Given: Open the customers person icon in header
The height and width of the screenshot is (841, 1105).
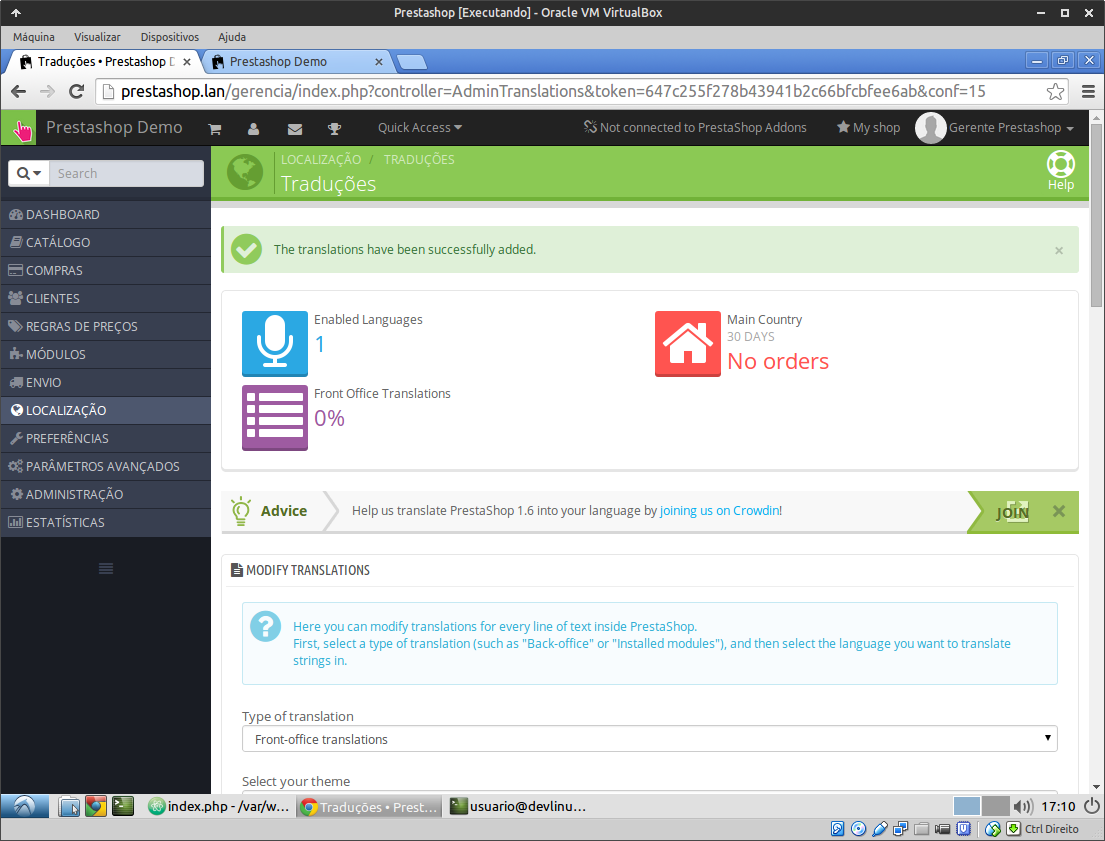Looking at the screenshot, I should [254, 129].
